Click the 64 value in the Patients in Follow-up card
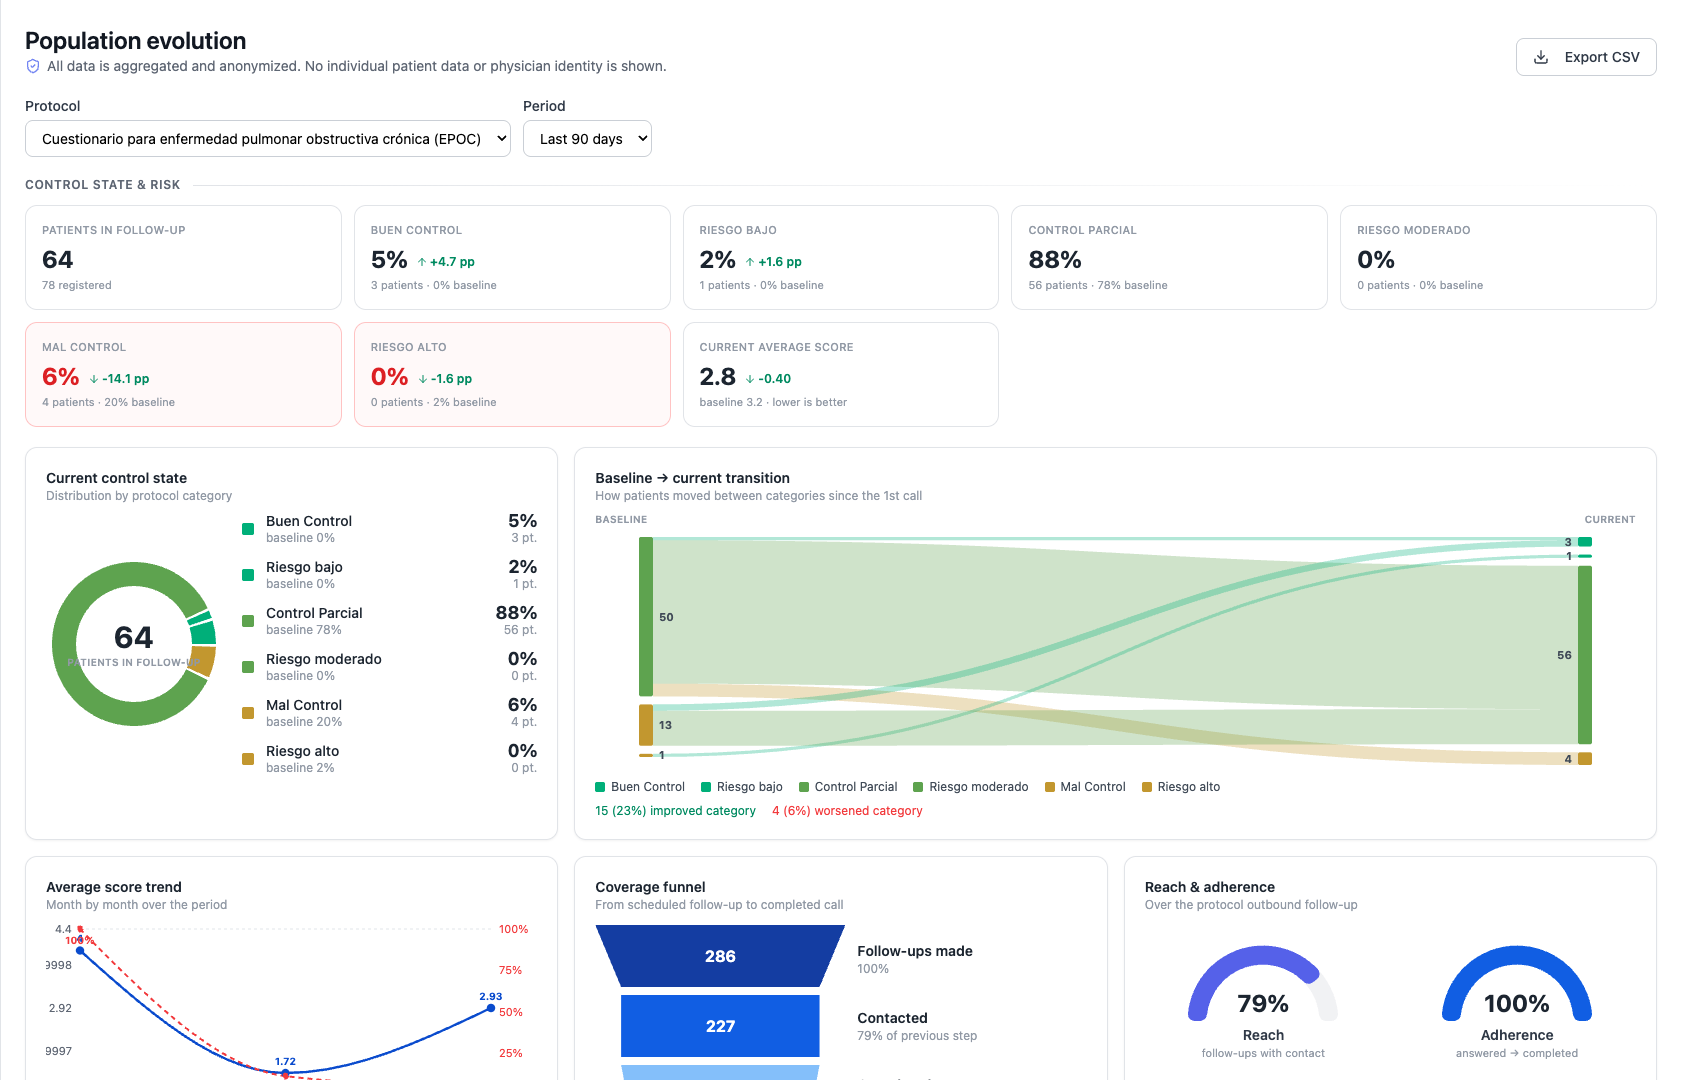Image resolution: width=1681 pixels, height=1080 pixels. [x=58, y=260]
